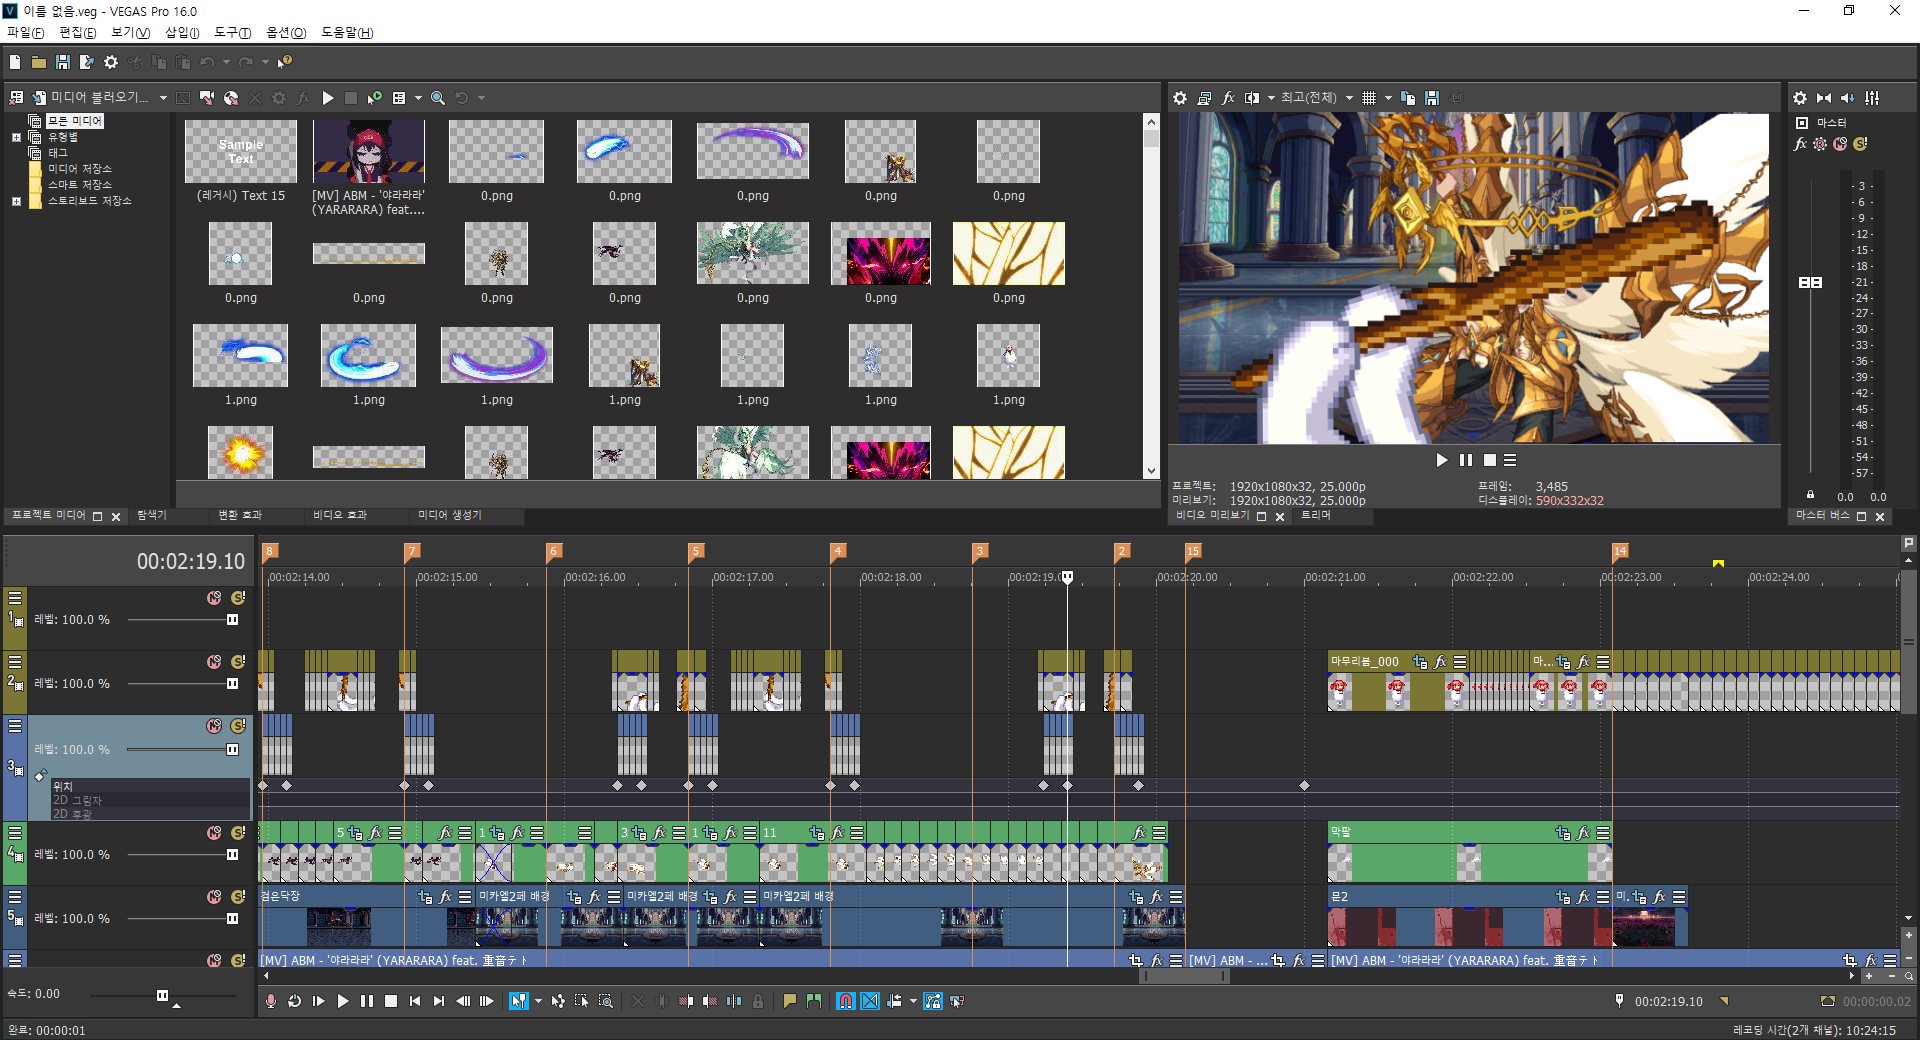Click the Record microphone button in transport

click(270, 1001)
